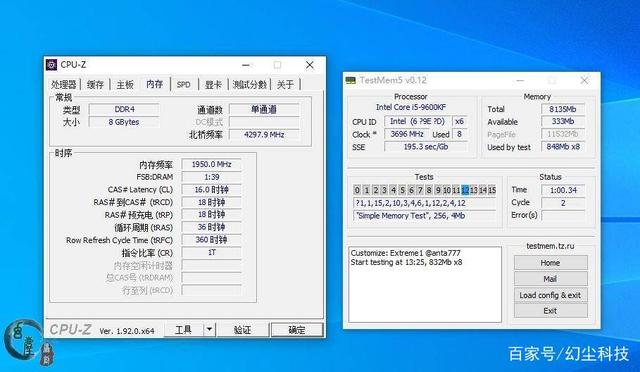
Task: Click the empty Error(s) field
Action: [563, 215]
